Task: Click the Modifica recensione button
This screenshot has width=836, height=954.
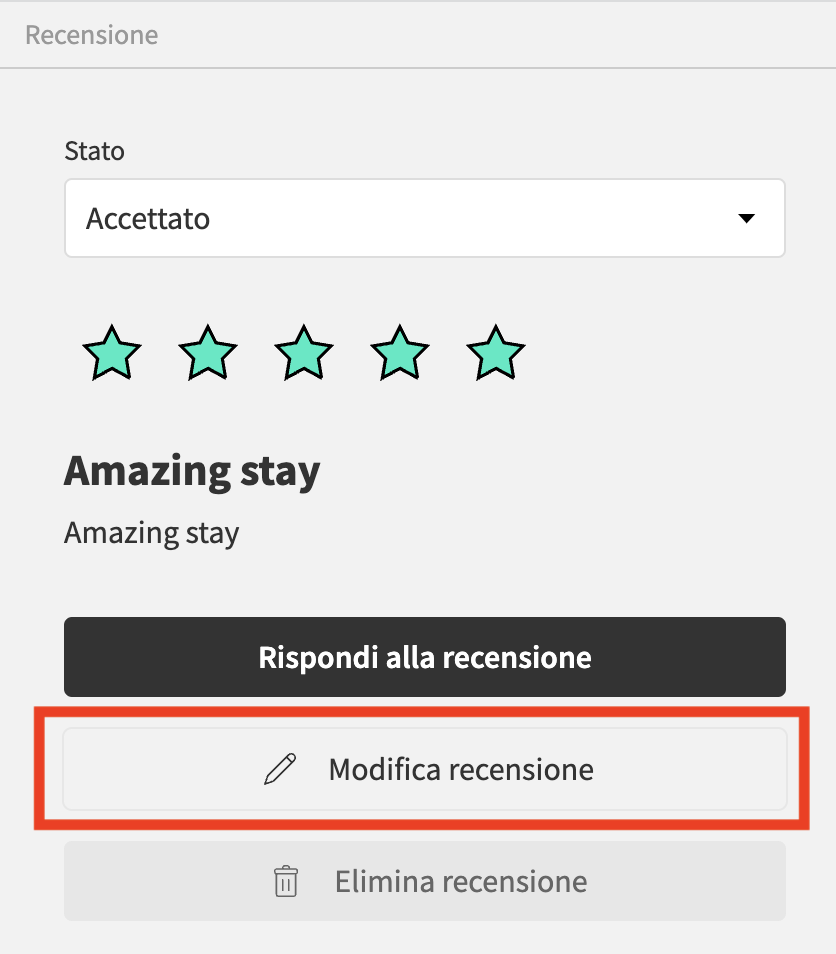Action: point(425,769)
